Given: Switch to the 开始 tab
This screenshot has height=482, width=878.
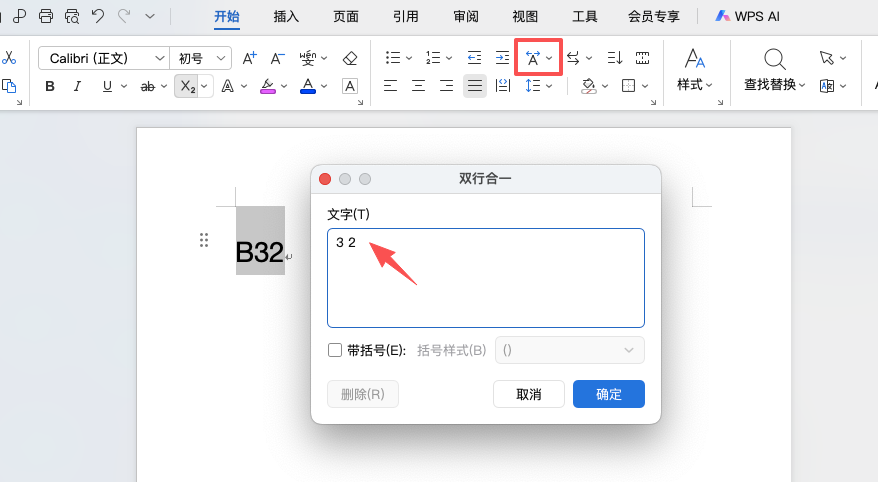Looking at the screenshot, I should [x=227, y=17].
